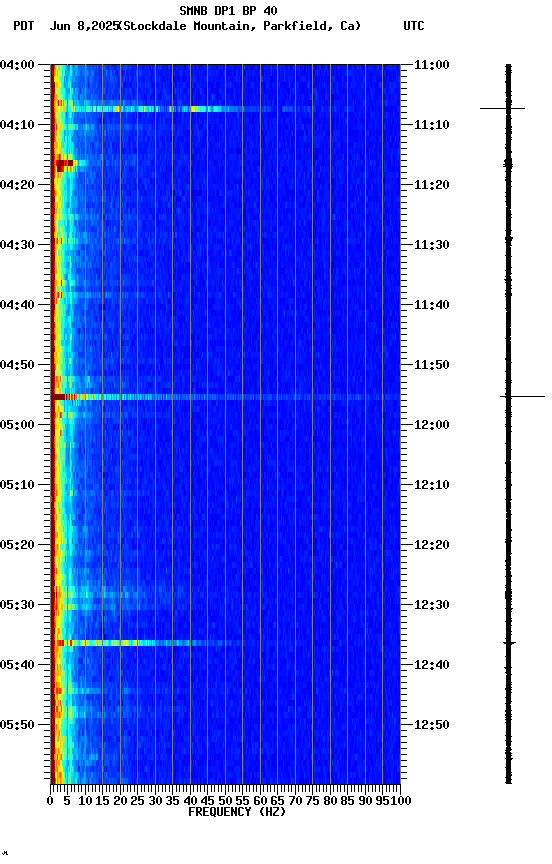The image size is (552, 864).
Task: Click the 04:10 PDT time label
Action: coord(17,125)
